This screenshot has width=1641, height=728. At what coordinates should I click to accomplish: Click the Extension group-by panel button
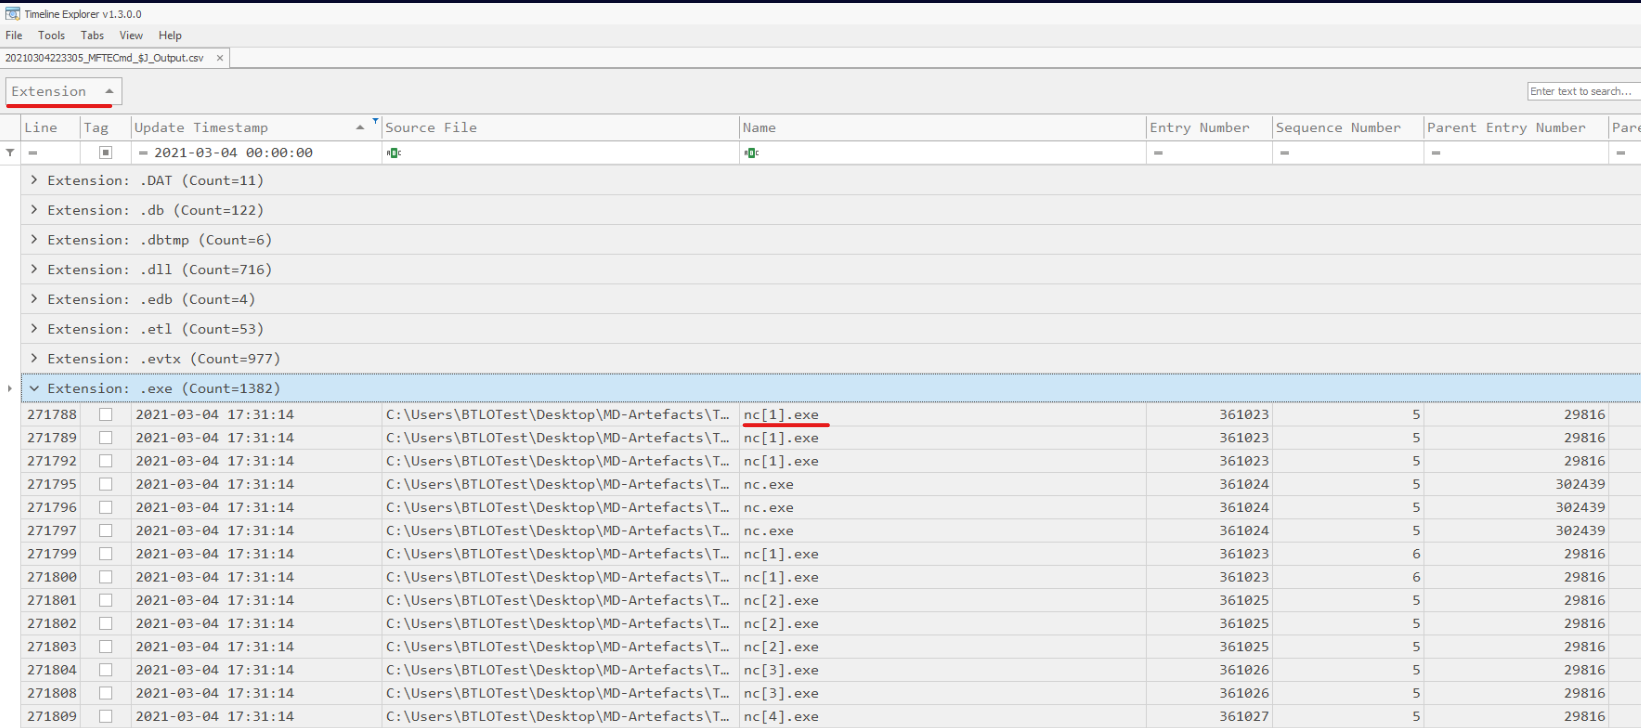63,91
